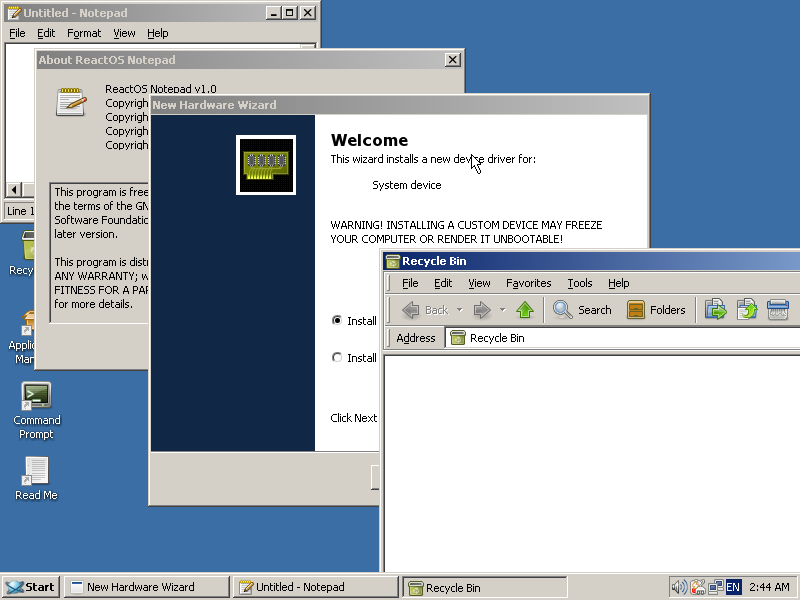Select the Command Prompt desktop icon
Screen dimensions: 800x600
36,411
